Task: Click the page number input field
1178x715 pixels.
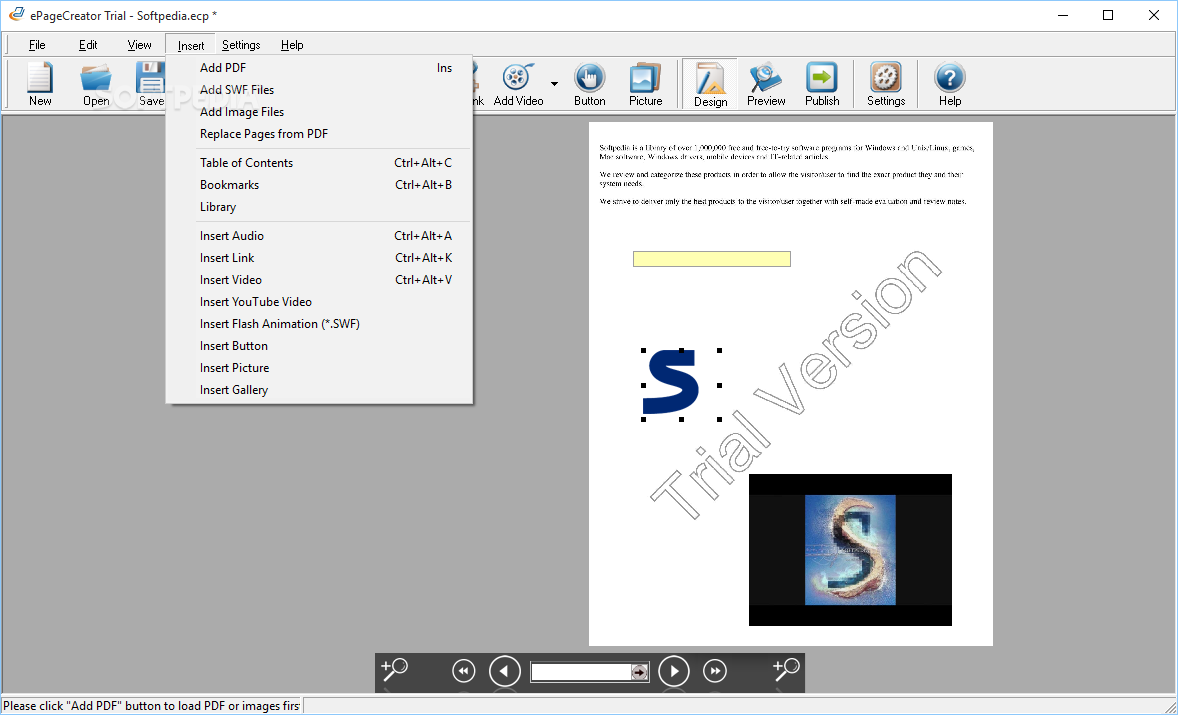Action: click(581, 671)
